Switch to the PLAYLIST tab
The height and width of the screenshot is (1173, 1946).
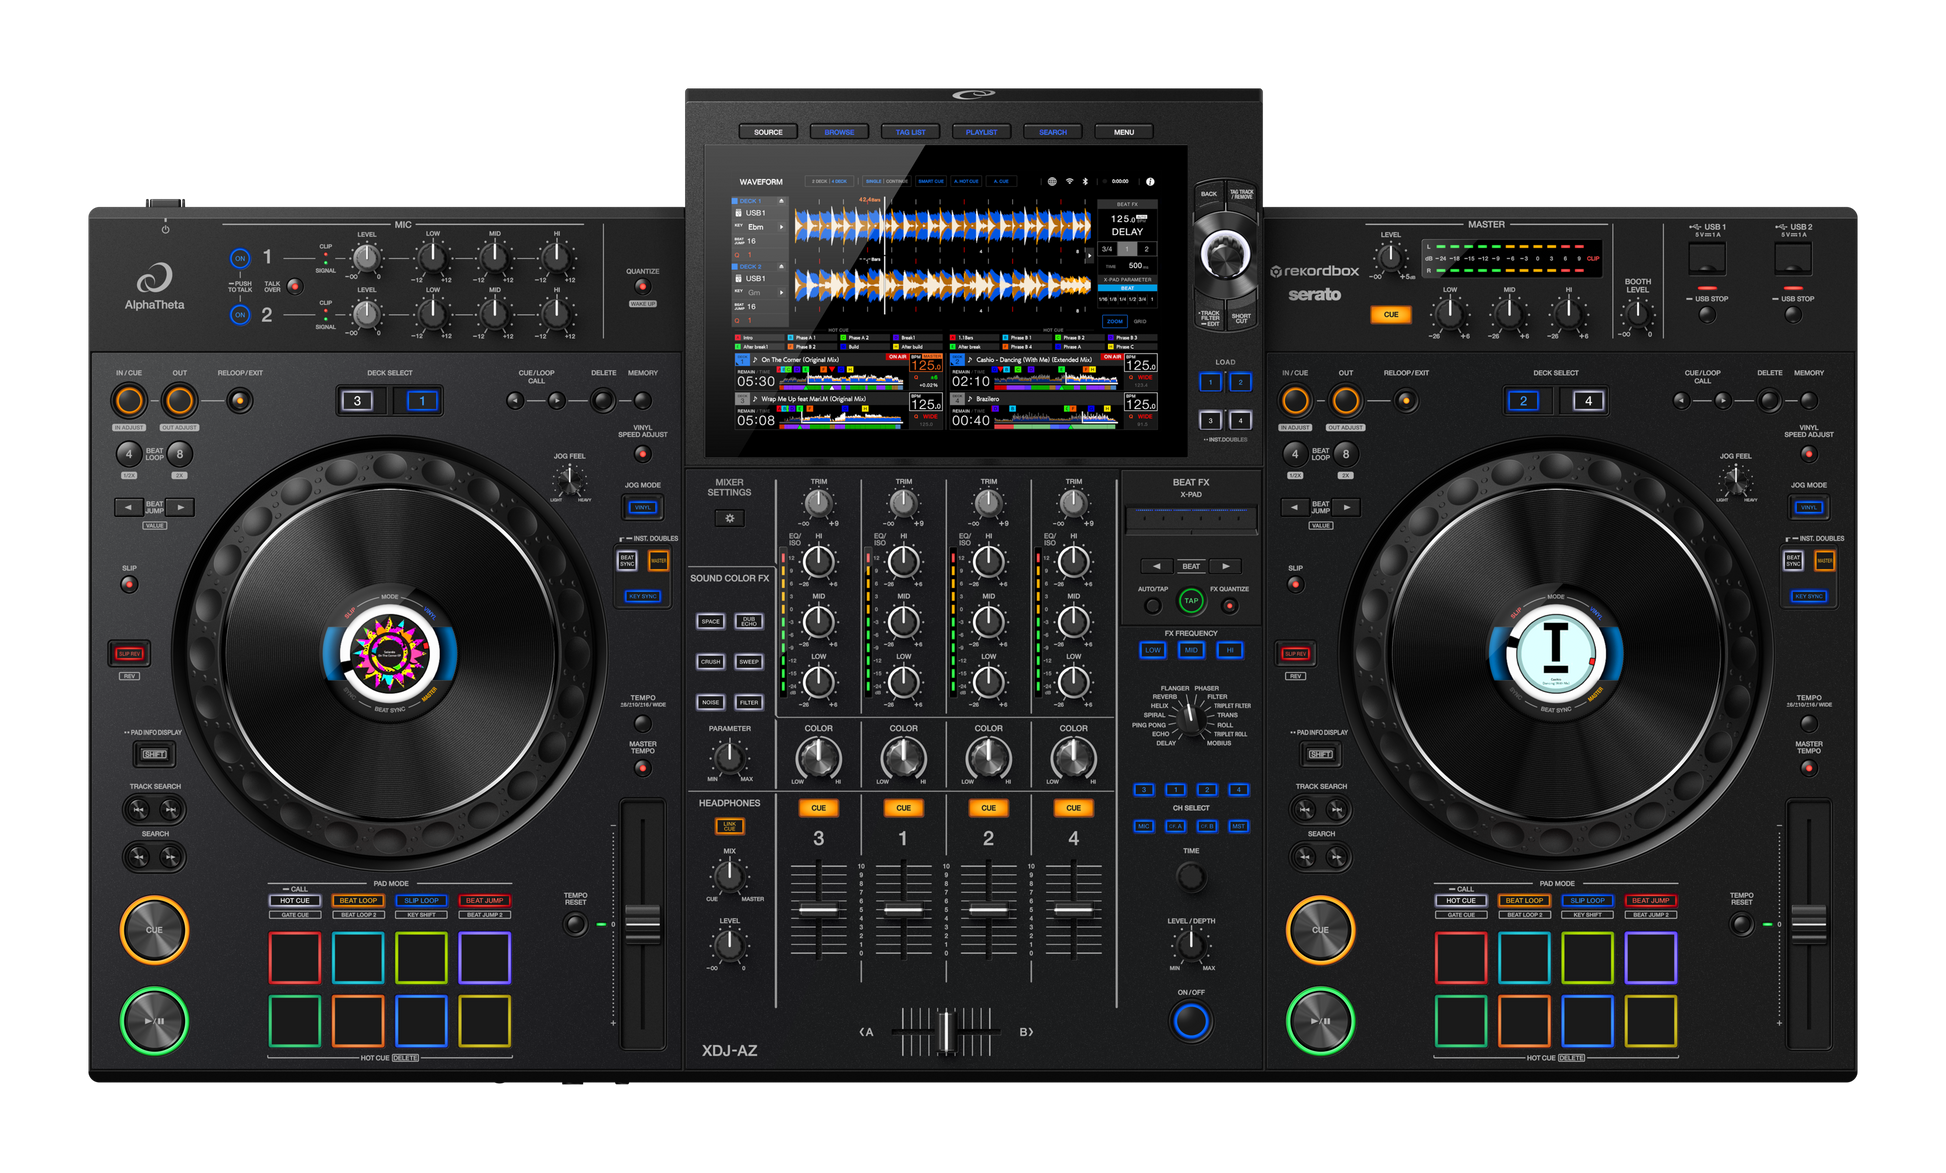(981, 131)
